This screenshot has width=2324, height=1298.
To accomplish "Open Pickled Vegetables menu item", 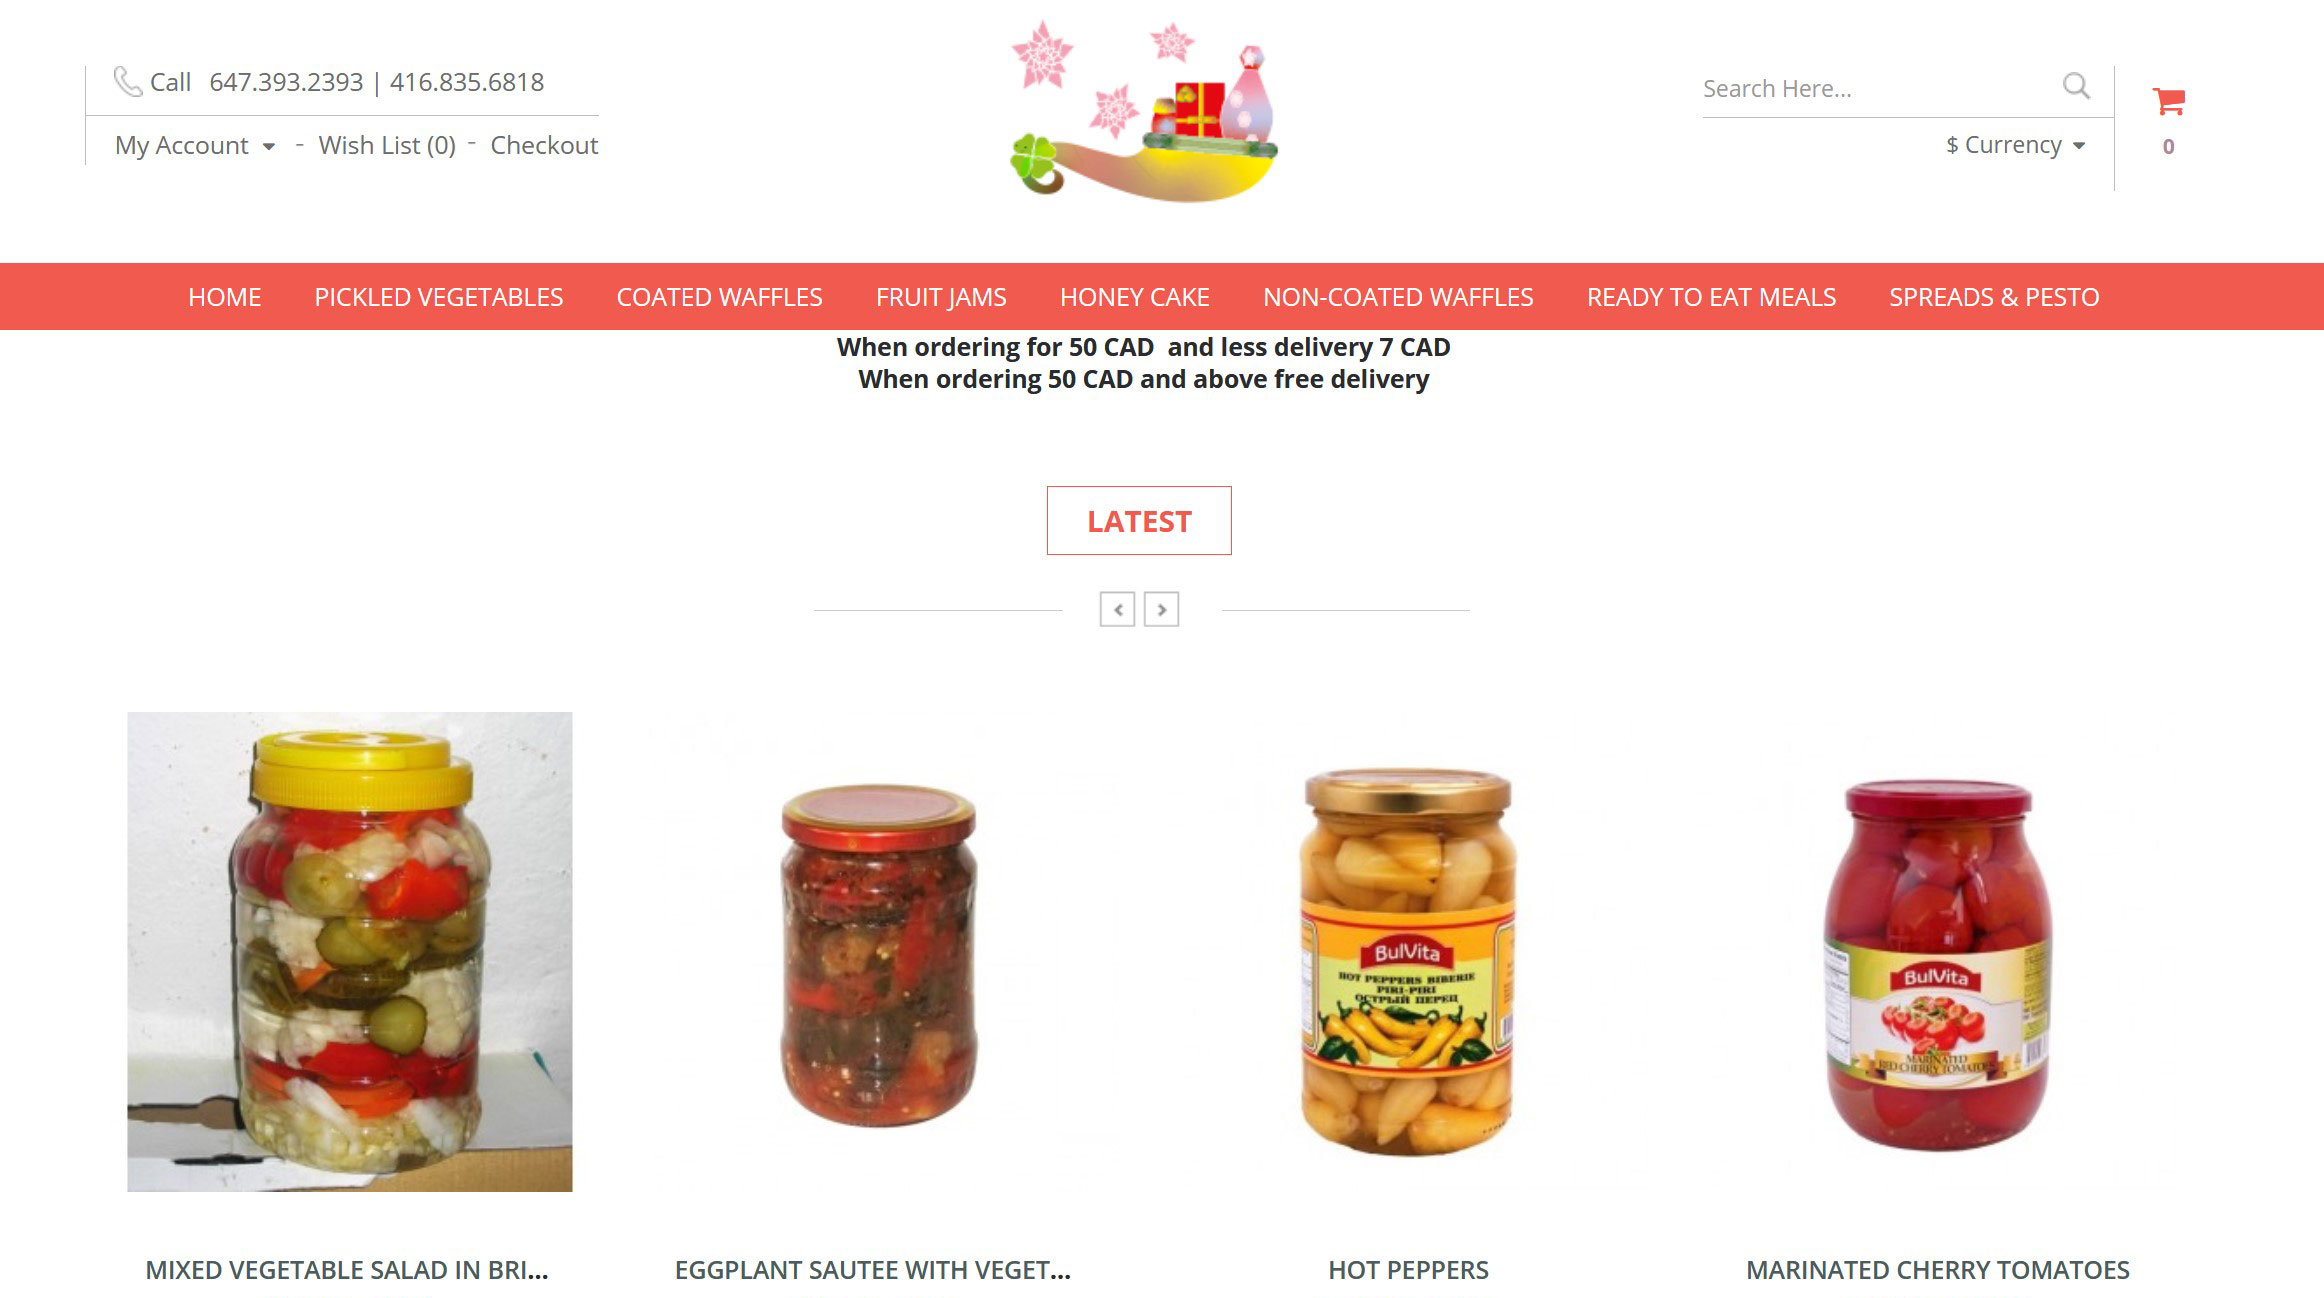I will coord(439,297).
